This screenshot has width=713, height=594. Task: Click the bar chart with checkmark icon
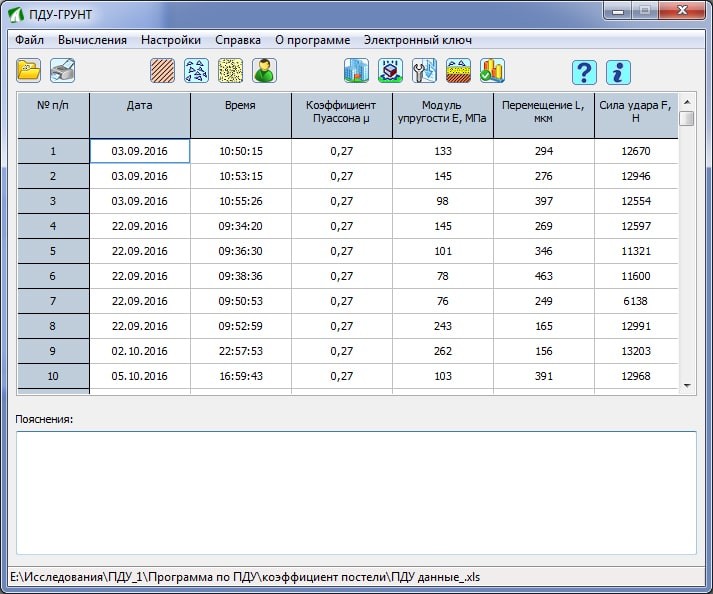(x=492, y=71)
